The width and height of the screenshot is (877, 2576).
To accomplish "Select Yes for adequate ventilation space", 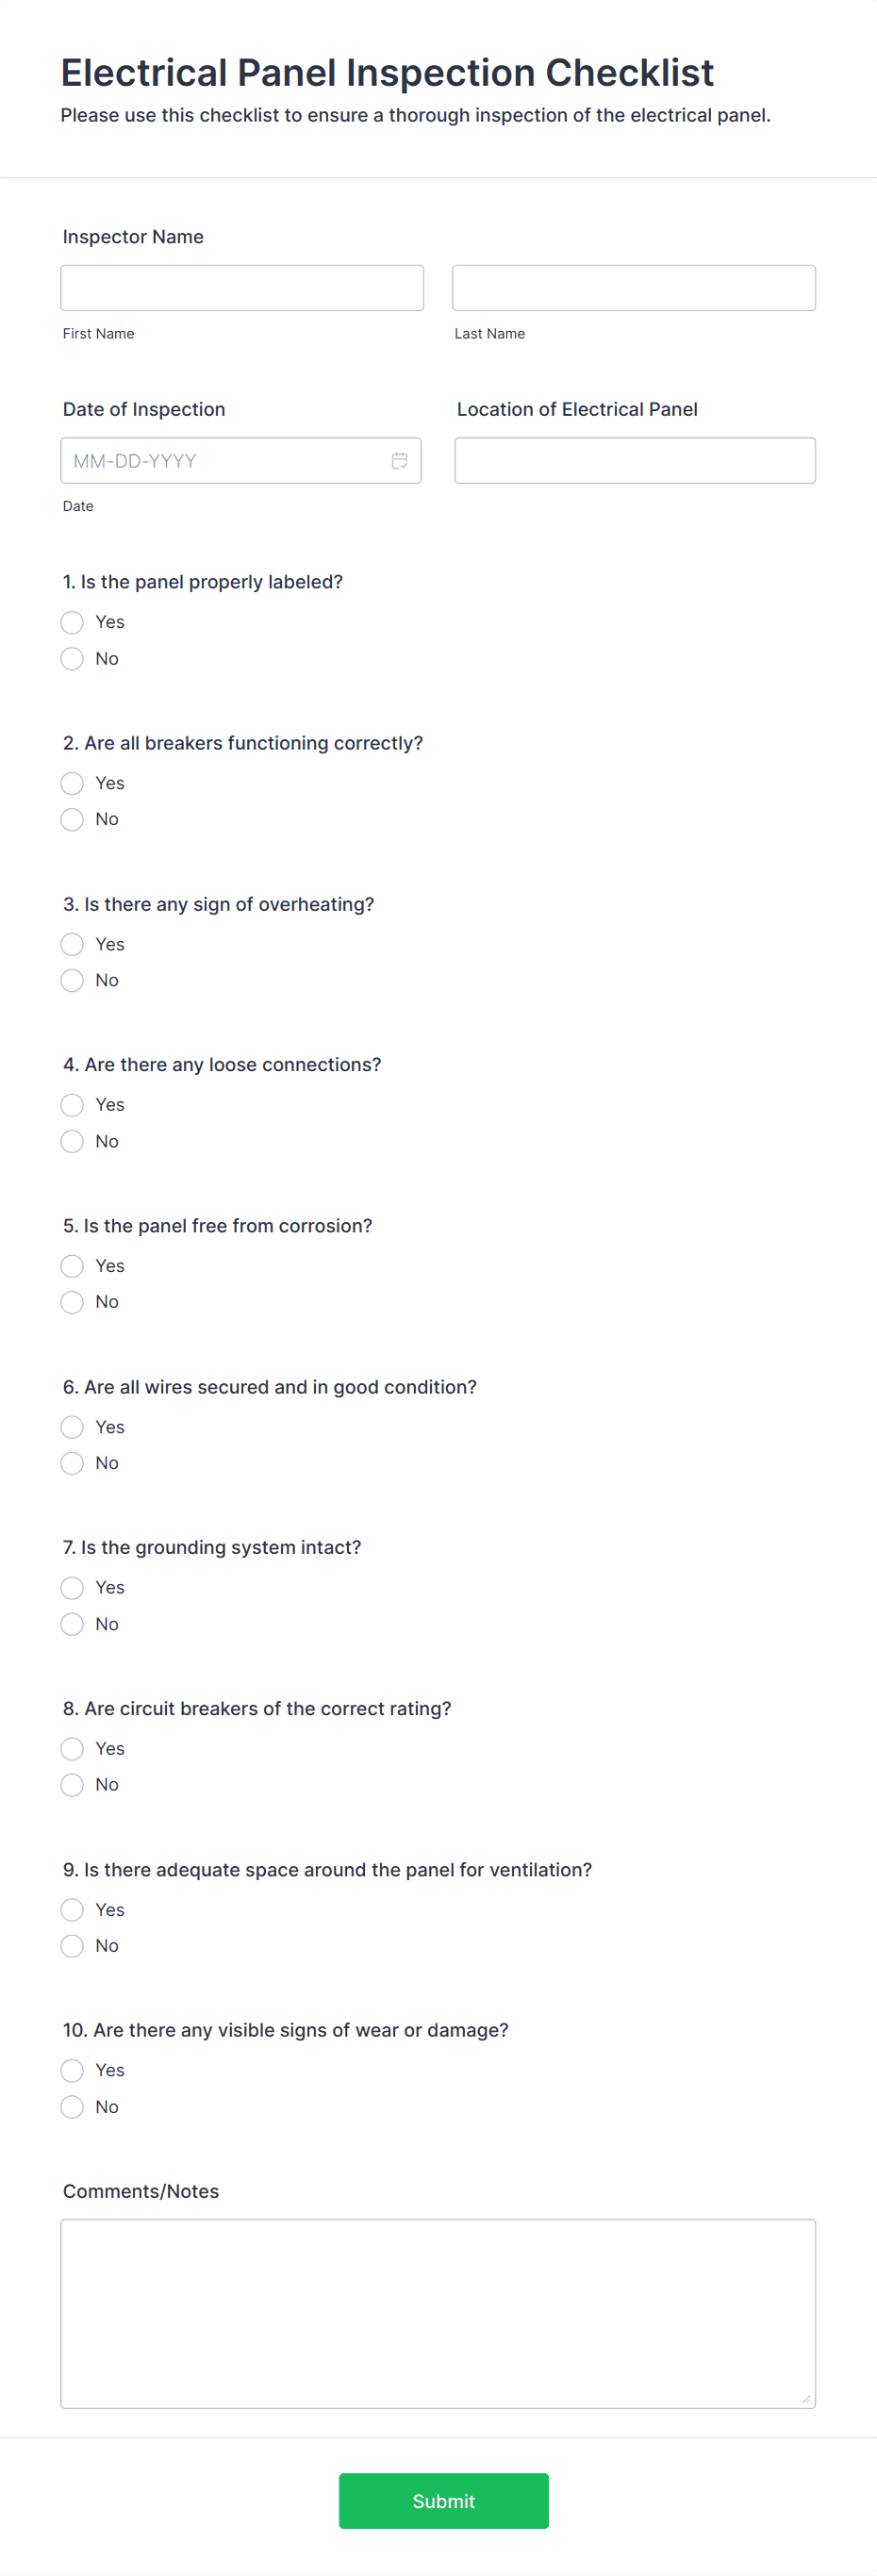I will 71,1909.
